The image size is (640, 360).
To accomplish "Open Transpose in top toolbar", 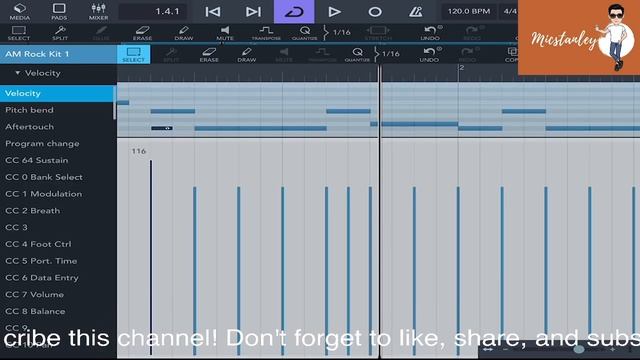I will 266,33.
